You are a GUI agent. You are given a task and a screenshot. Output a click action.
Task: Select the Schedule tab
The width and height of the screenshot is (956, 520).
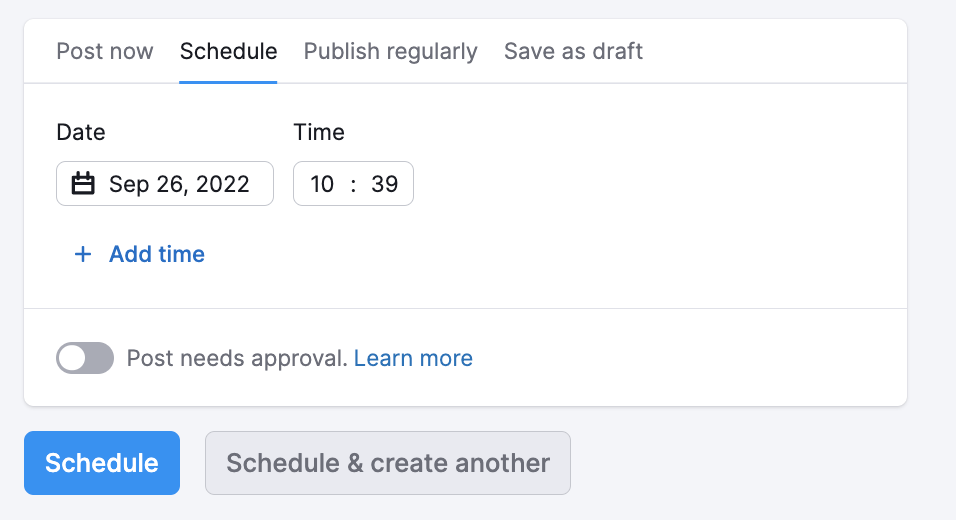(228, 51)
